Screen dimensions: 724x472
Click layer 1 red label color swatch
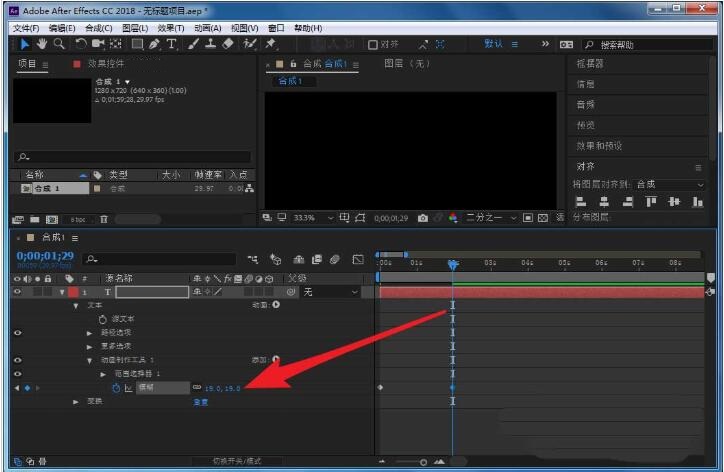(x=73, y=292)
